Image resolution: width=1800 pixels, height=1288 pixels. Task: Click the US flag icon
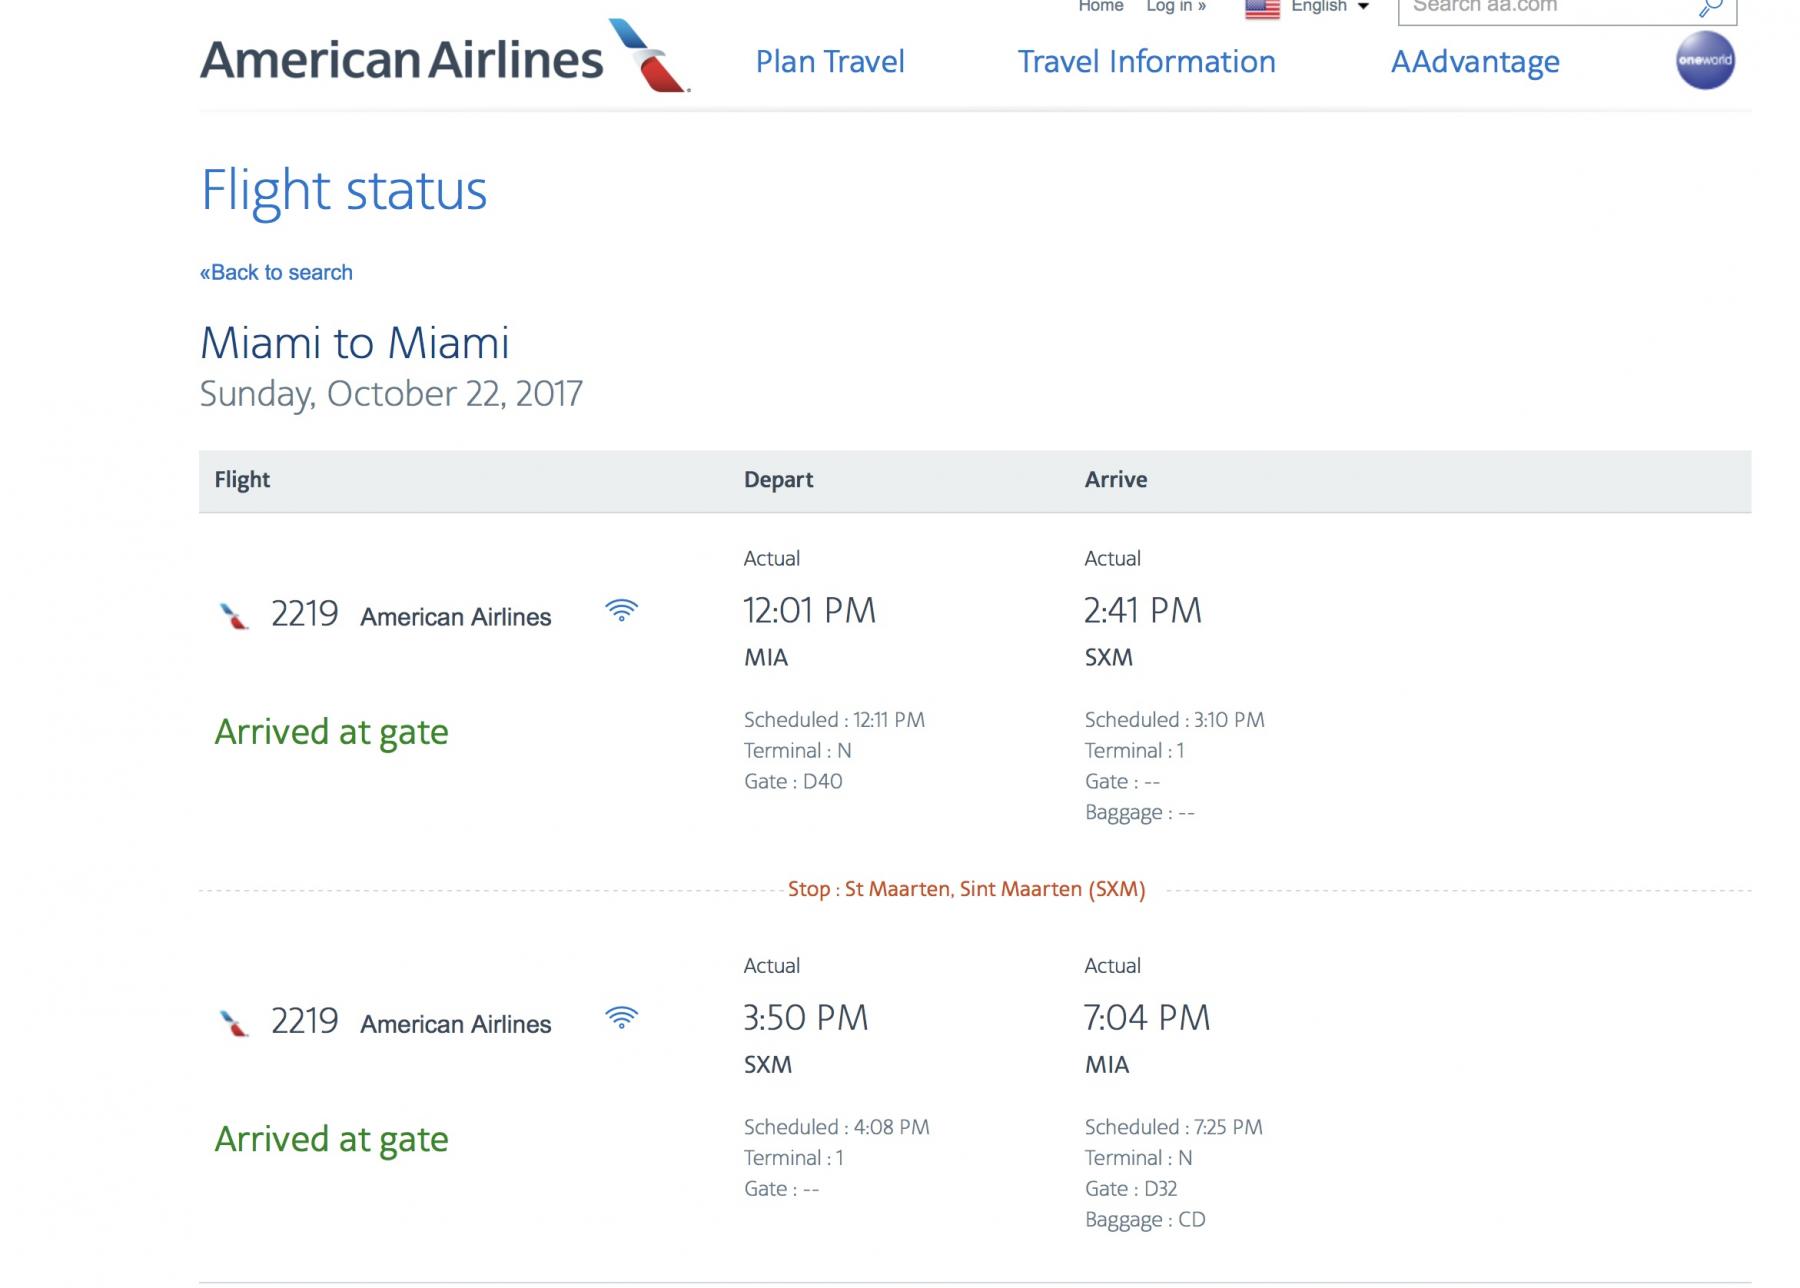[x=1262, y=8]
